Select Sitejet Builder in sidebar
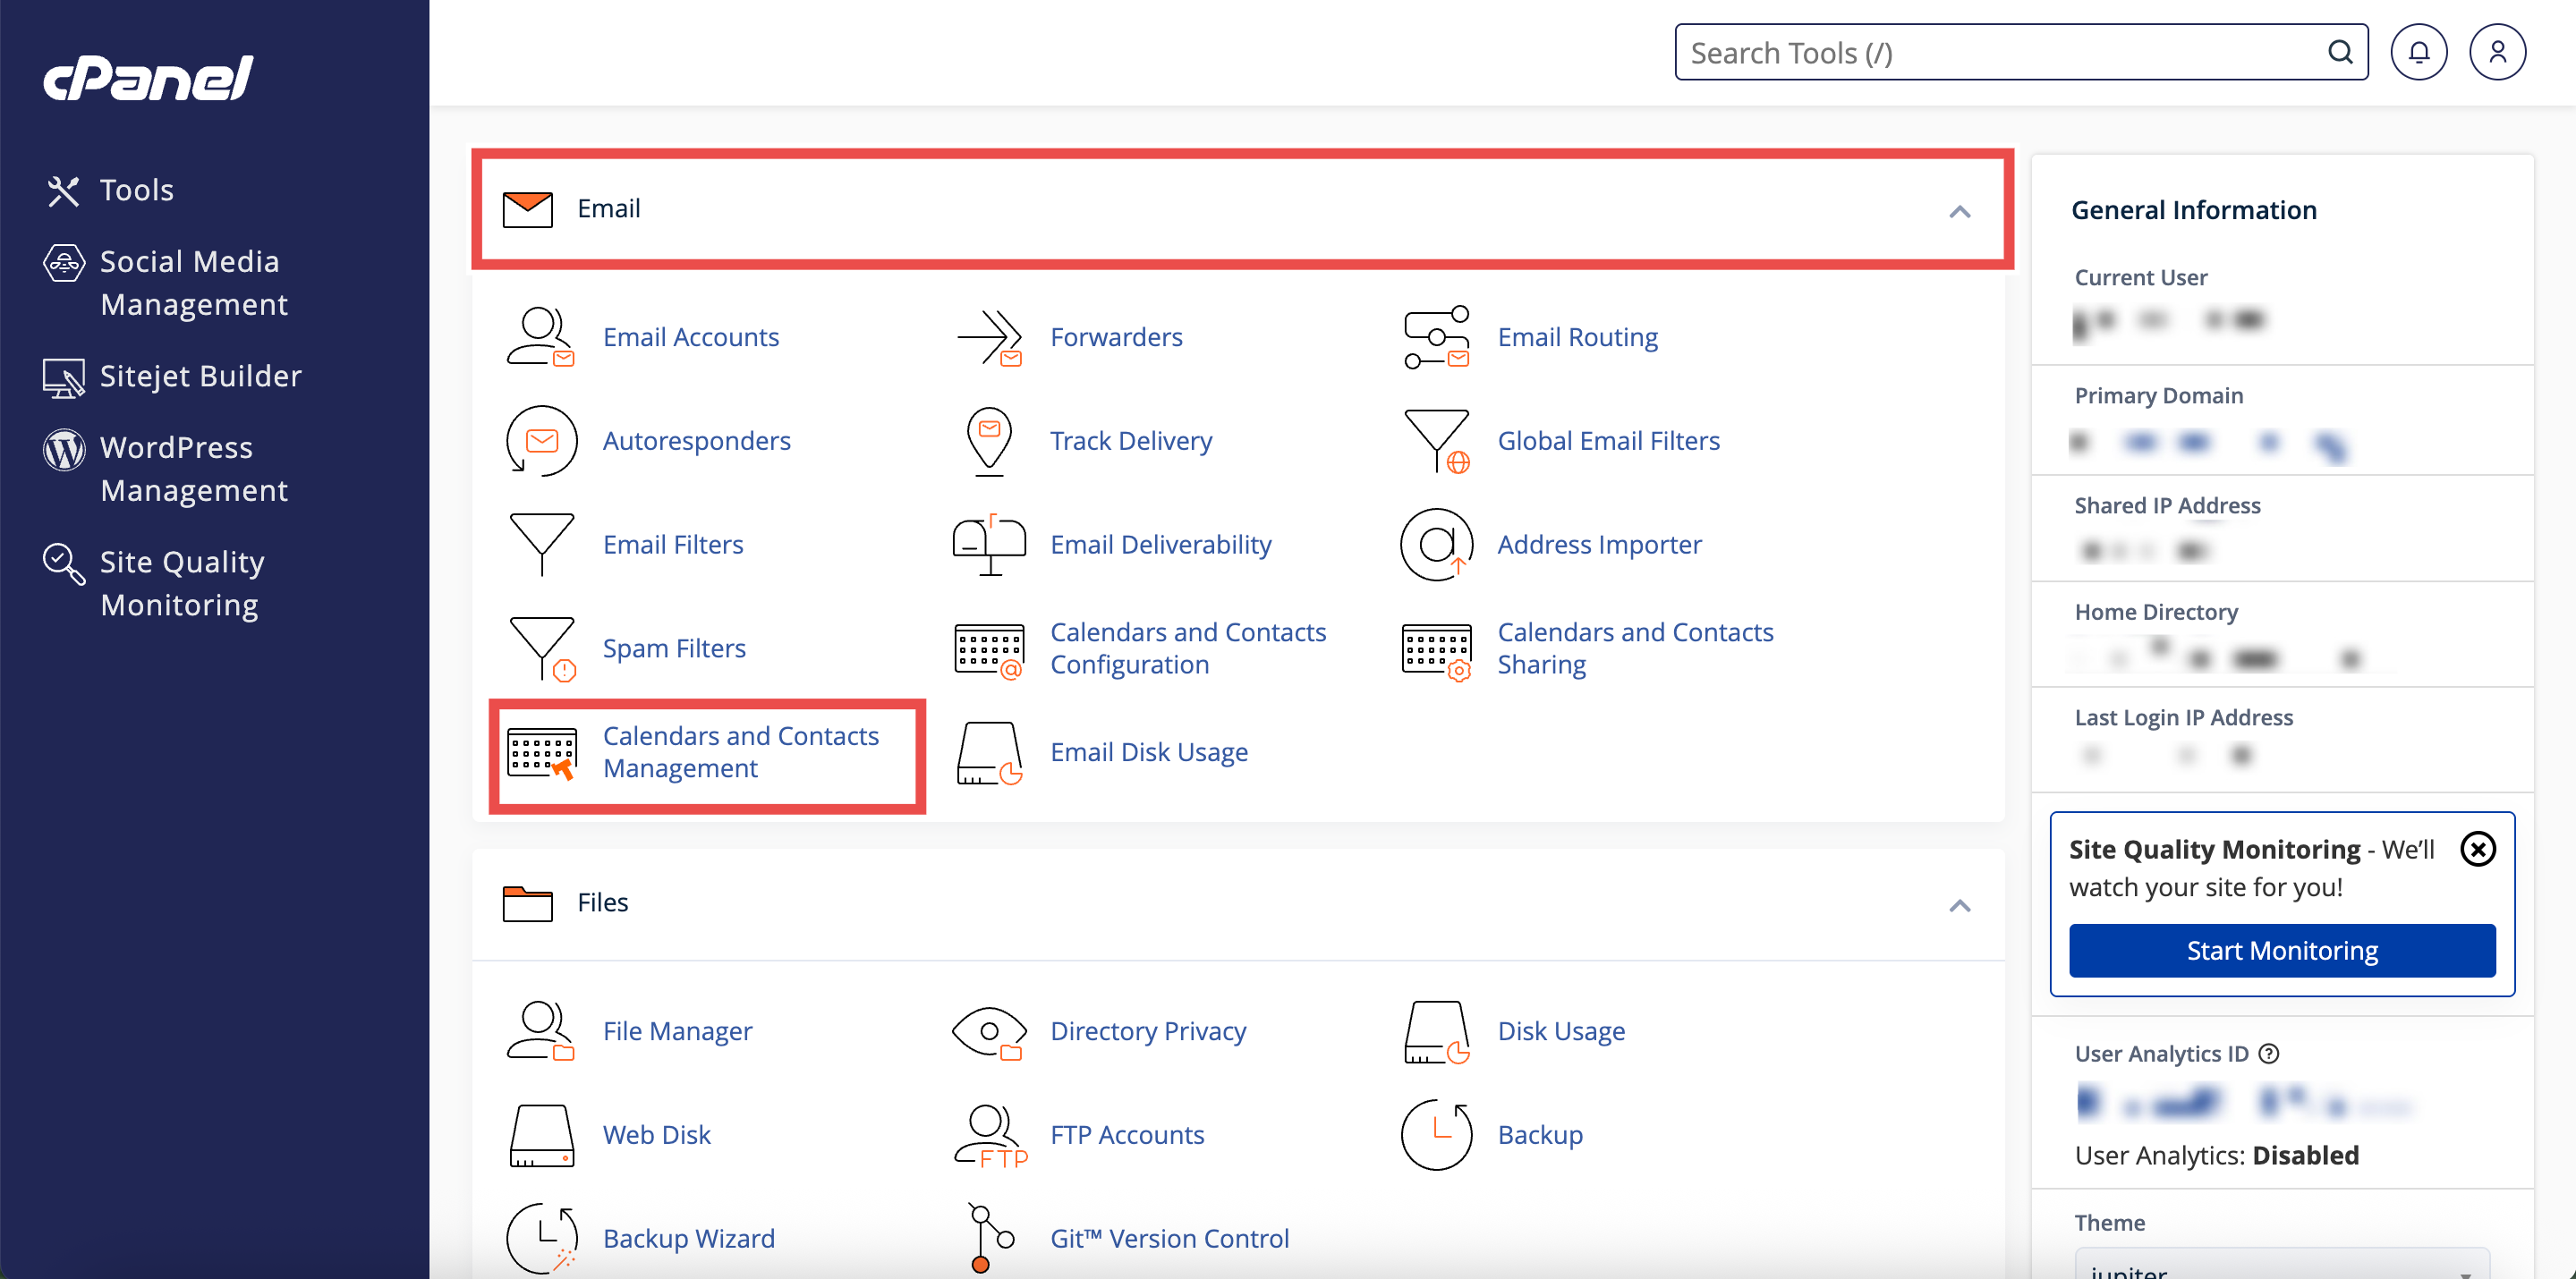 tap(200, 376)
